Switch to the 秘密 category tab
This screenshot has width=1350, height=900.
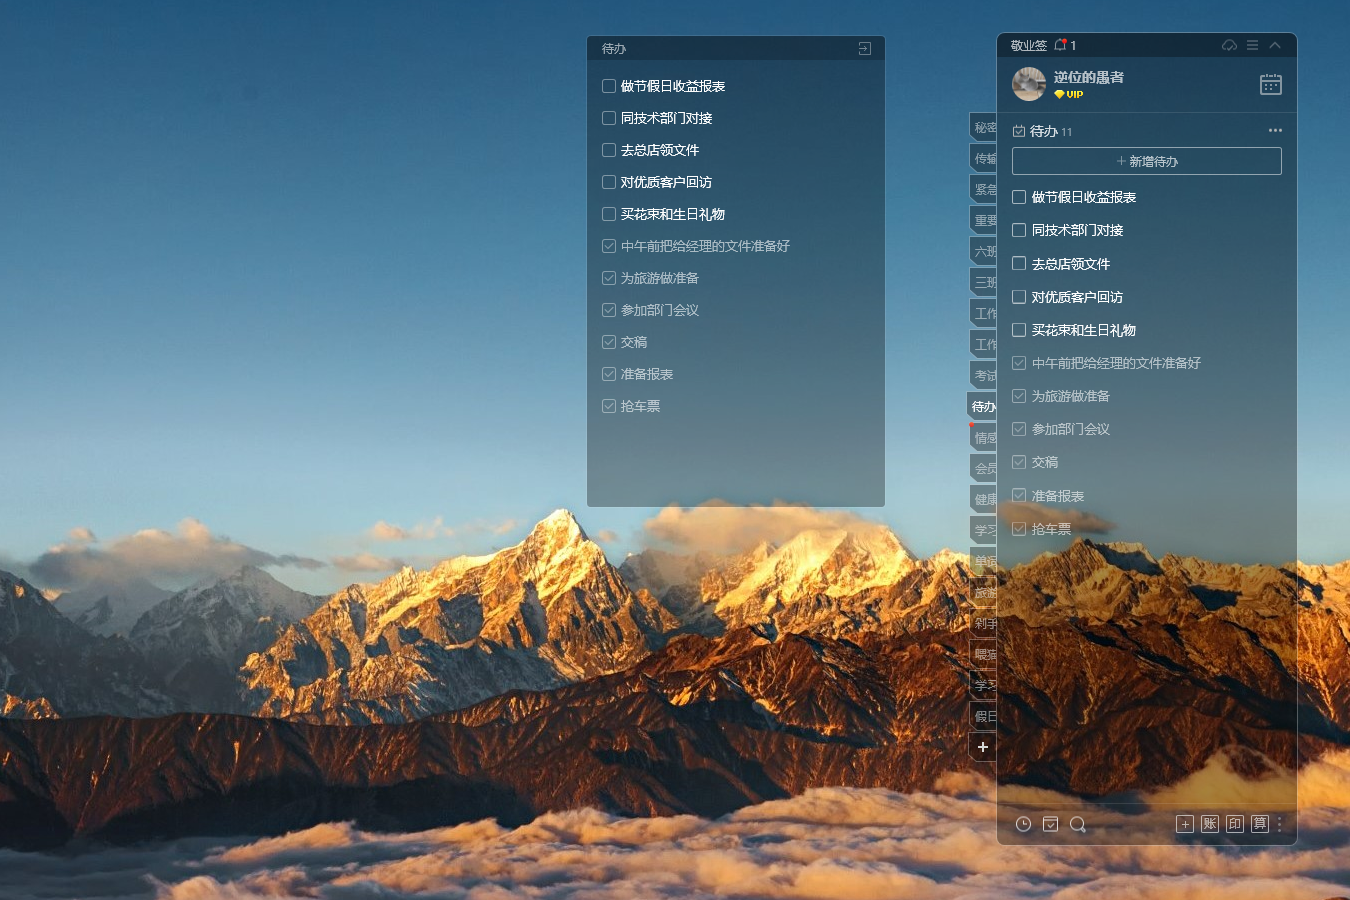click(984, 127)
